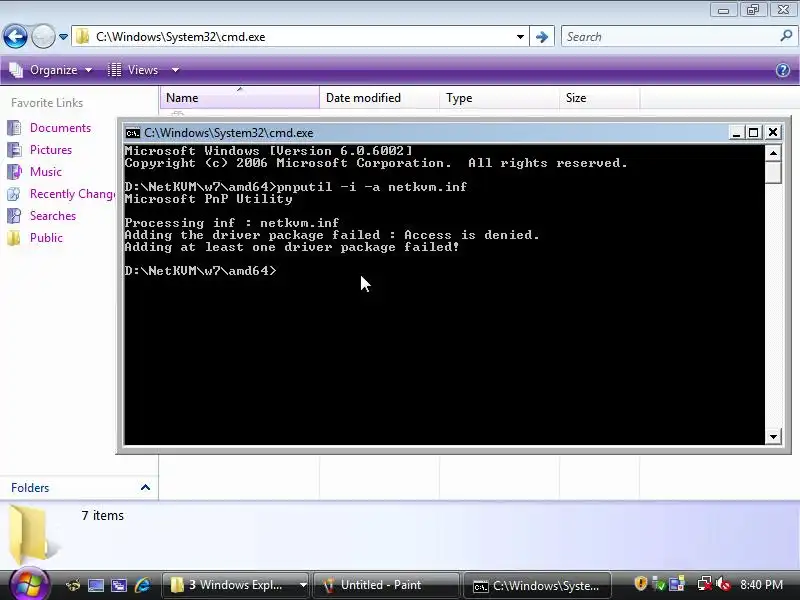Click the network computers tray icon
Viewport: 800px width, 600px height.
tap(677, 584)
